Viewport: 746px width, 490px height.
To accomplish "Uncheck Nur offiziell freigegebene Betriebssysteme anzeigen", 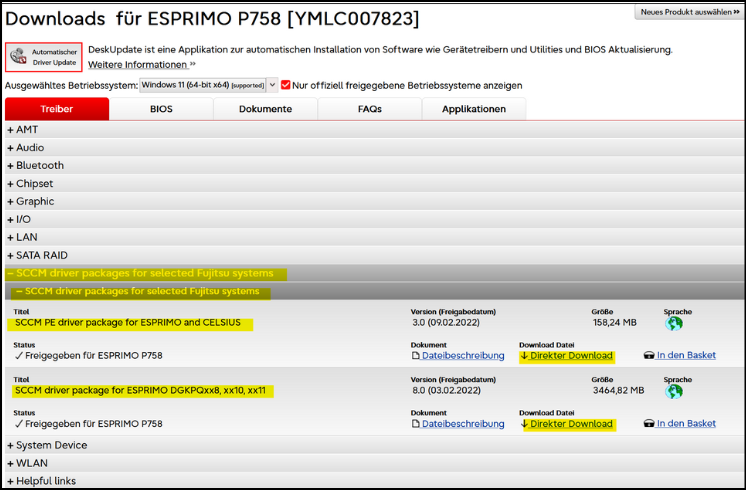I will [x=285, y=85].
